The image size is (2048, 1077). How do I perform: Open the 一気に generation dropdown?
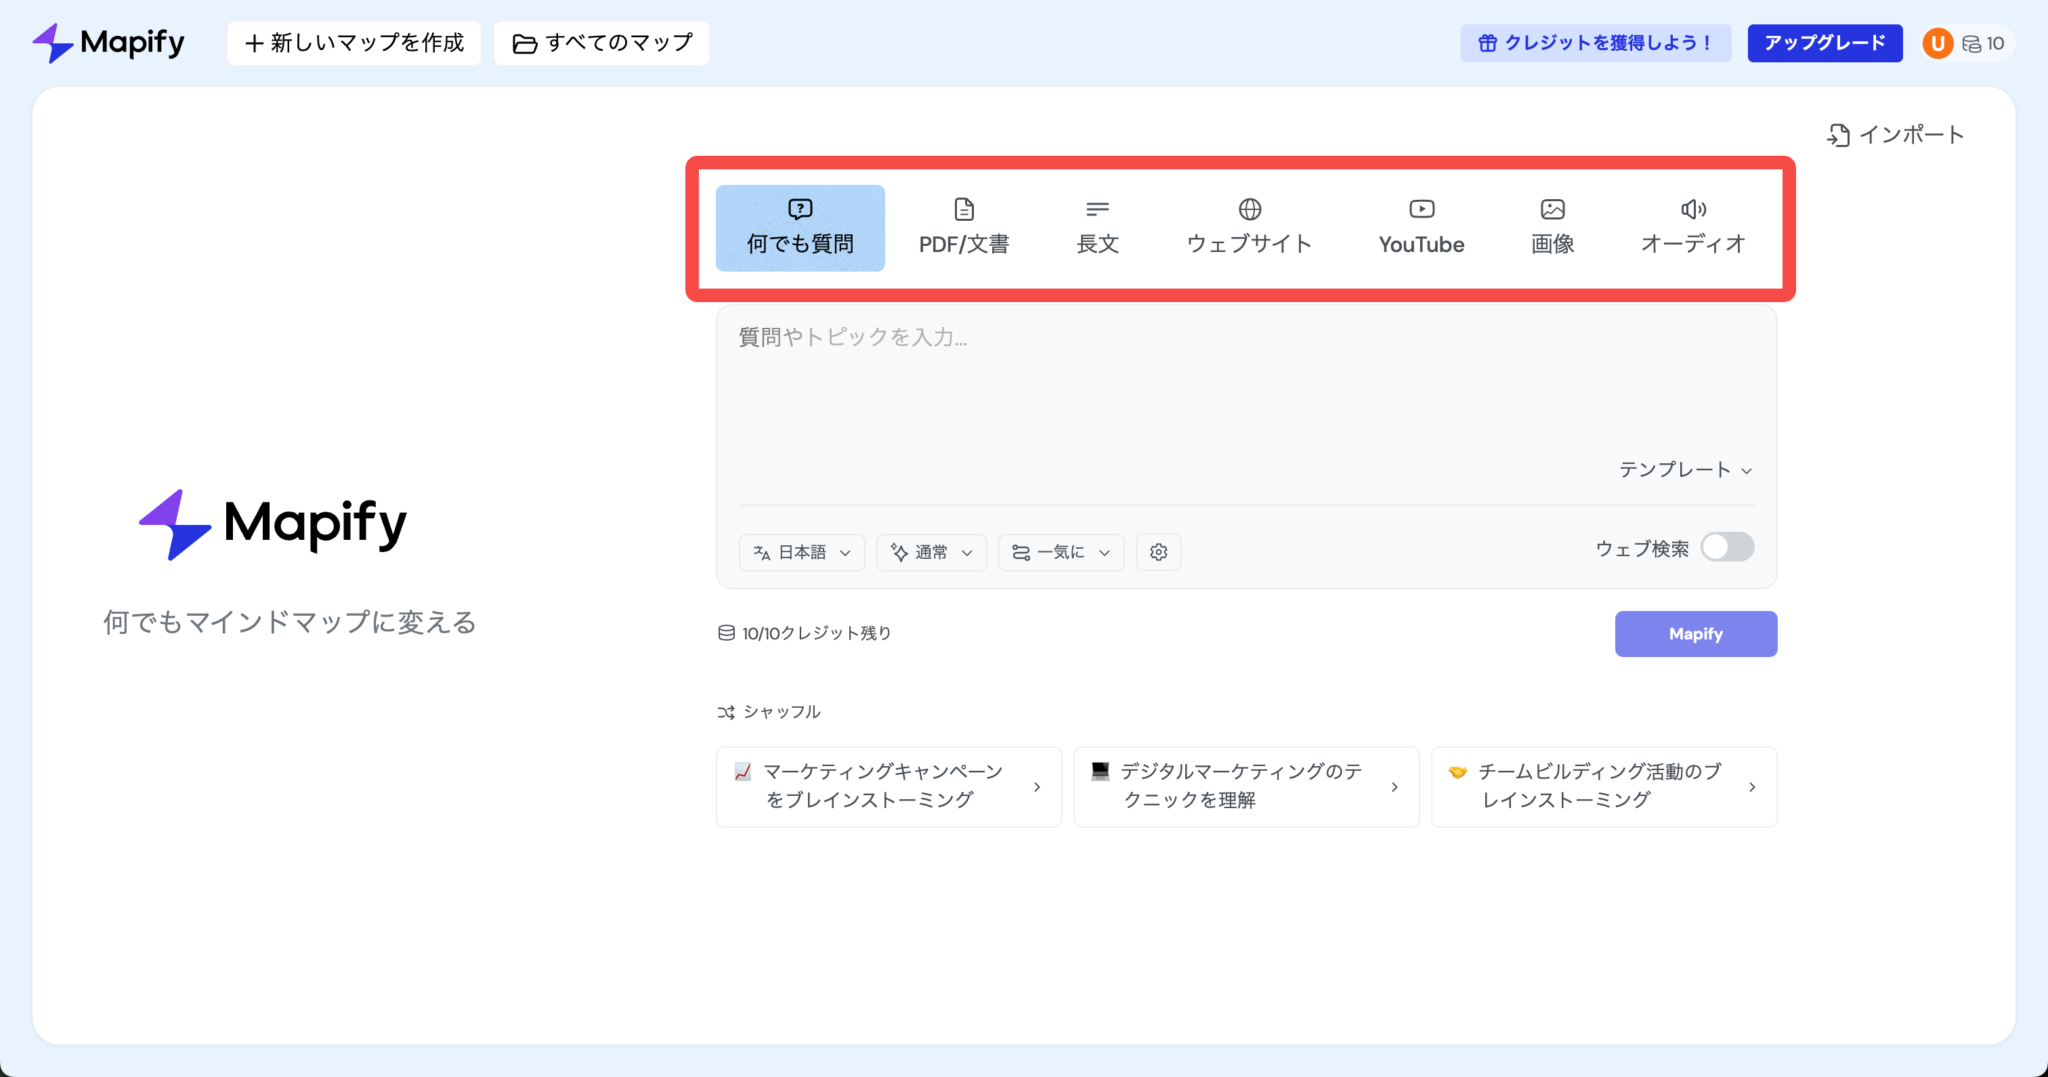(1060, 552)
